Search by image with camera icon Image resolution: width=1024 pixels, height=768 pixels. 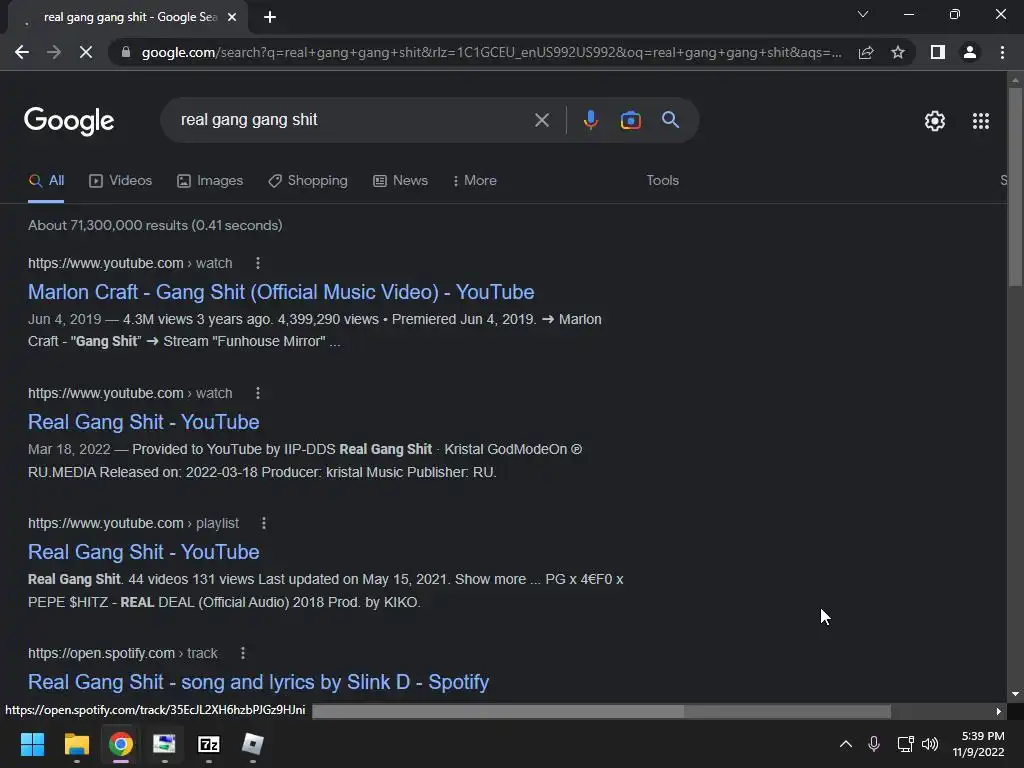[x=630, y=120]
